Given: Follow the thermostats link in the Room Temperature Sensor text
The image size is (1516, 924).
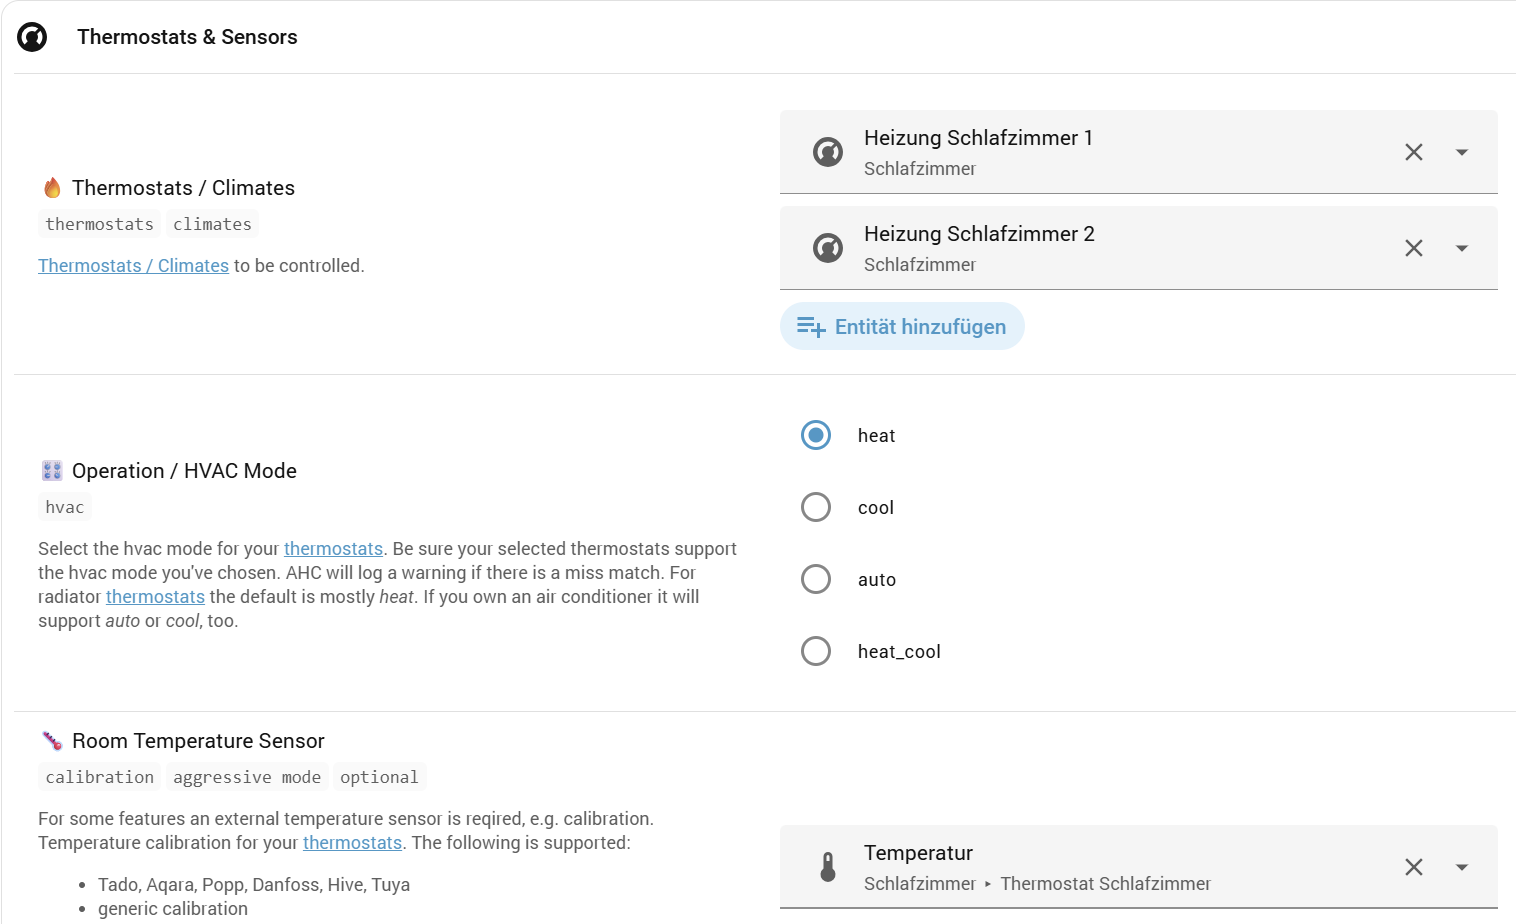Looking at the screenshot, I should pyautogui.click(x=352, y=843).
